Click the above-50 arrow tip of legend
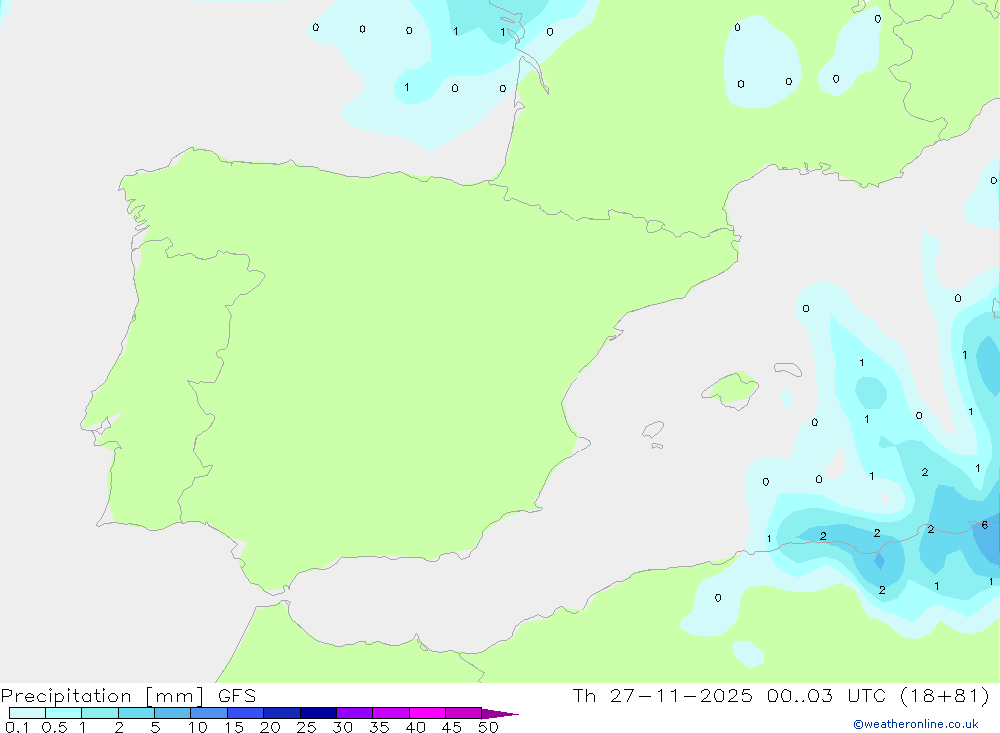The height and width of the screenshot is (733, 1000). point(499,713)
